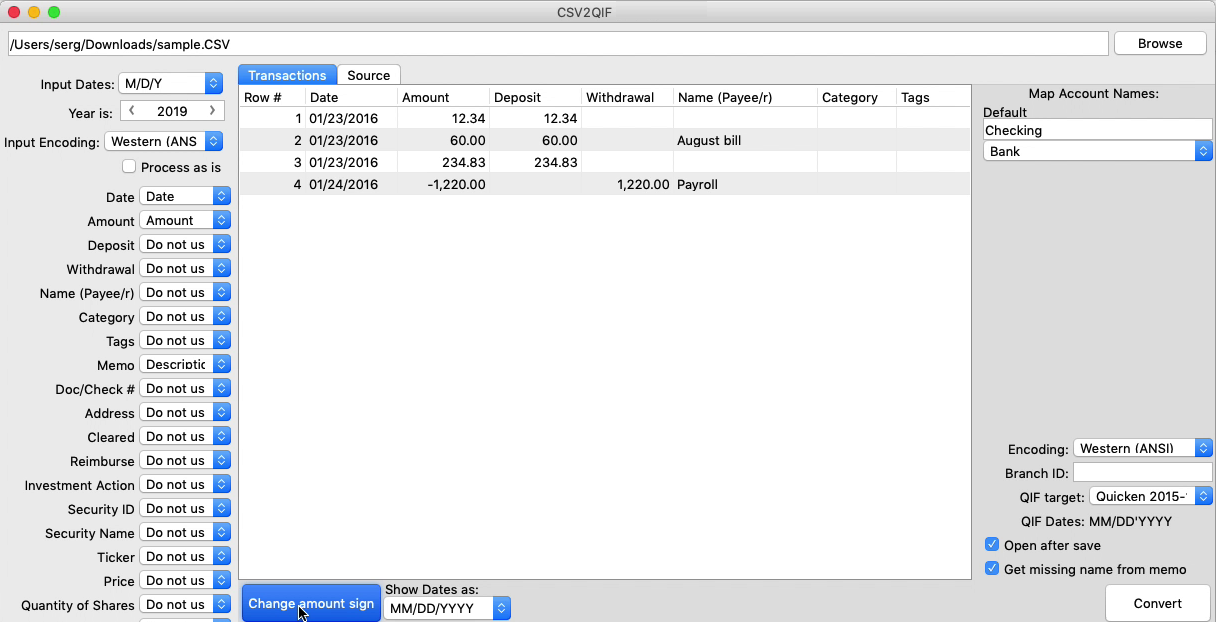
Task: Open the Doc/Check # mapping dropdown
Action: tap(185, 389)
